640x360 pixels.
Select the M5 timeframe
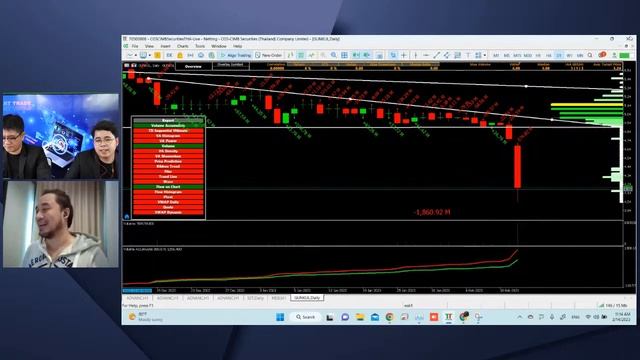(x=507, y=55)
